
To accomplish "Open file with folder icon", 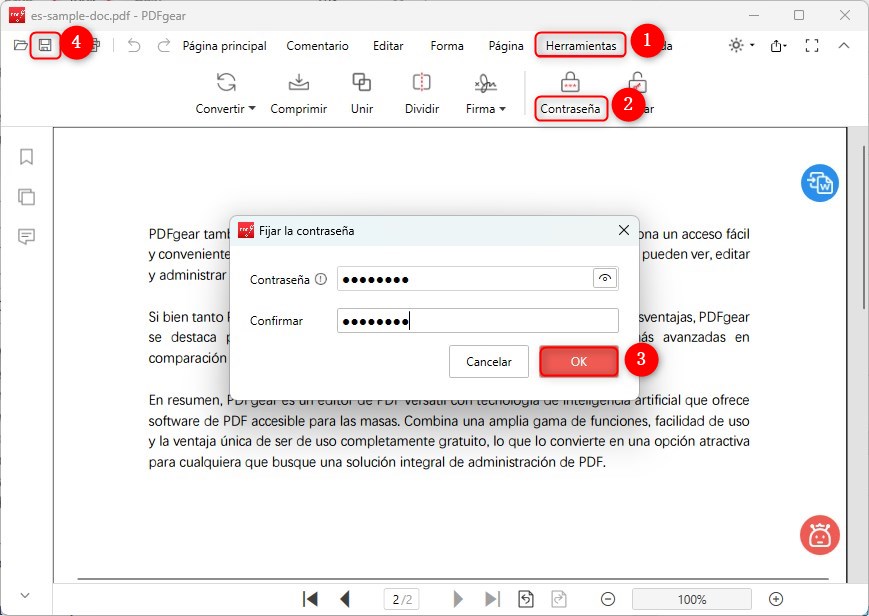I will (x=21, y=45).
